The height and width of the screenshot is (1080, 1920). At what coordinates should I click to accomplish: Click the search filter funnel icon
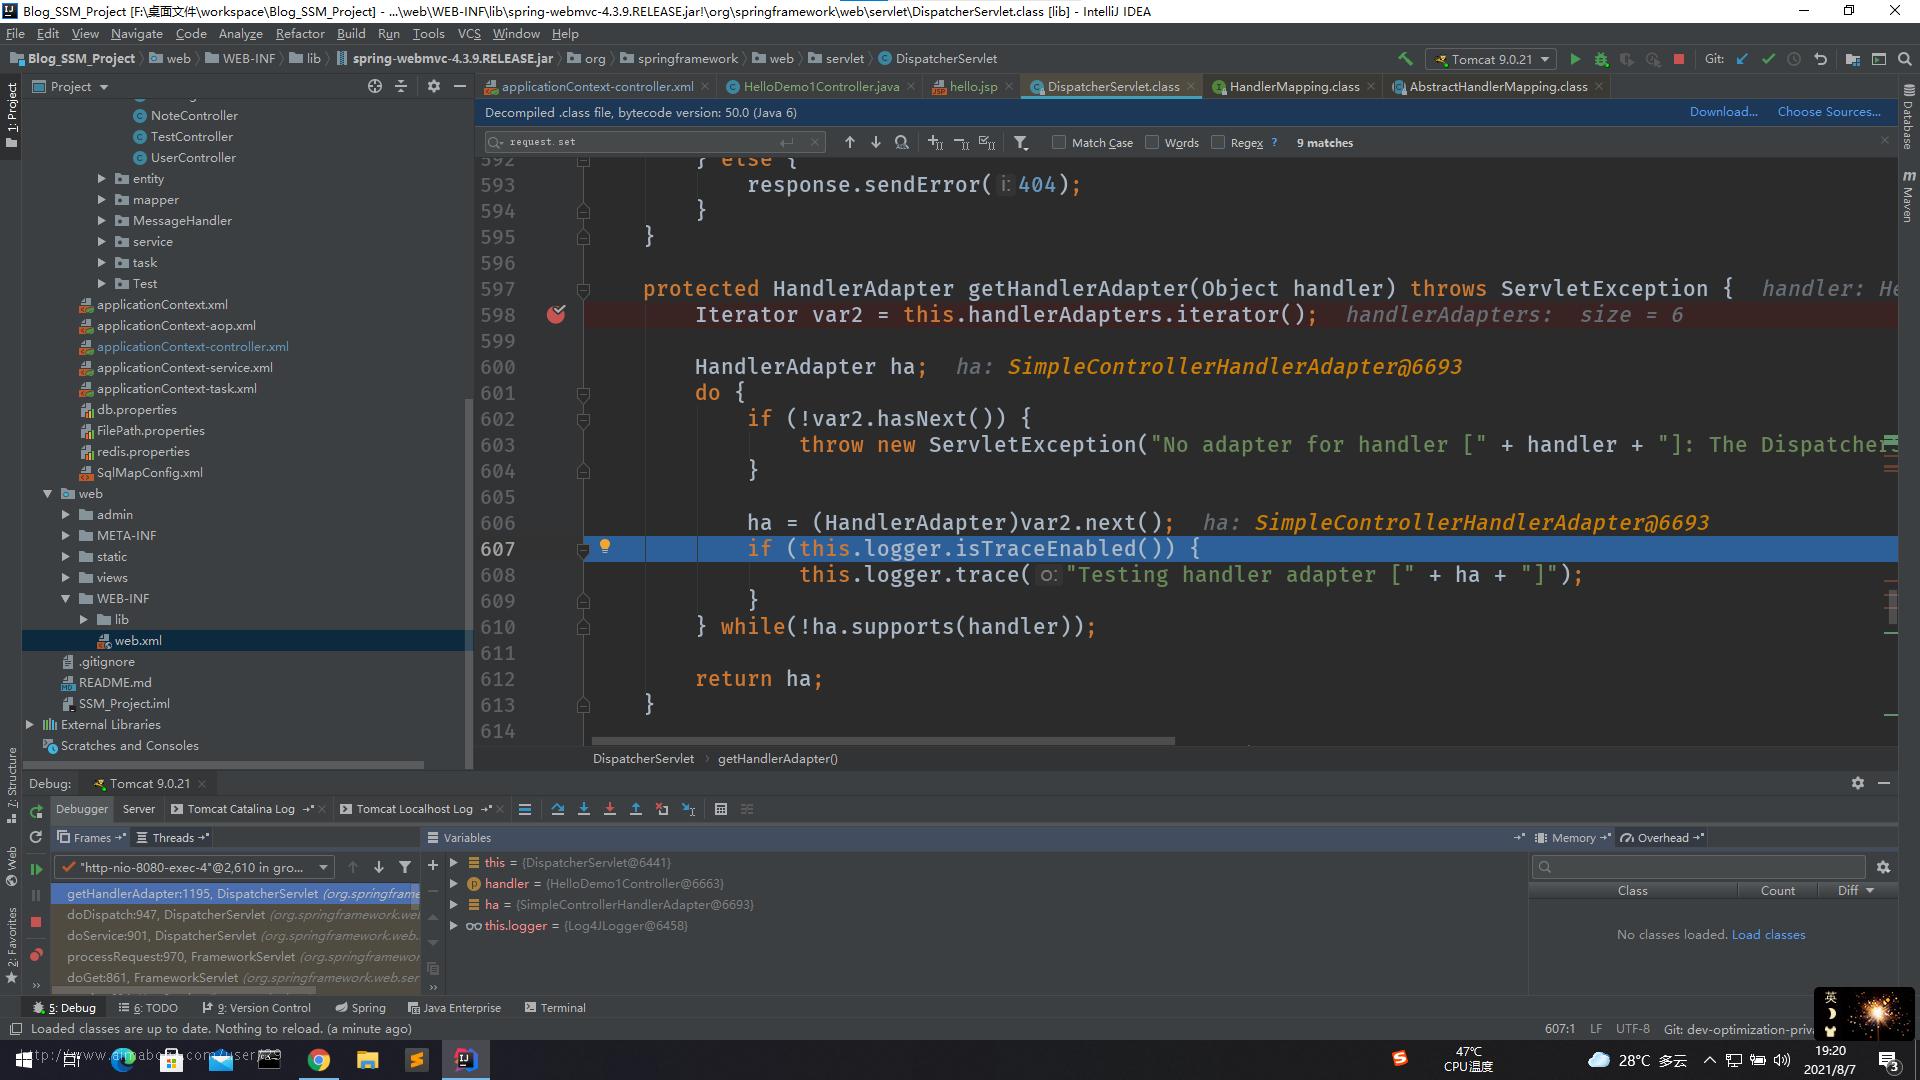pos(1021,142)
